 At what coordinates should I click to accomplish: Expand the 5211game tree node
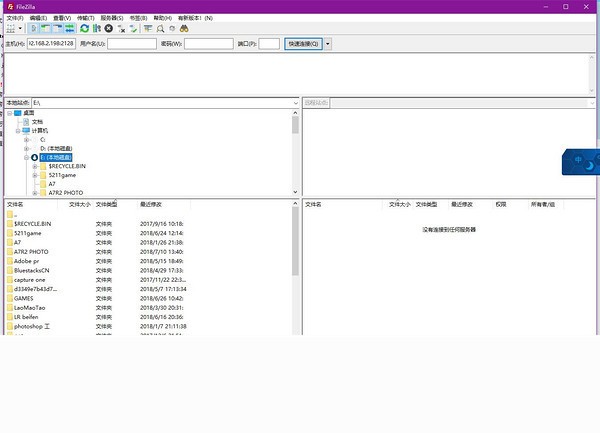point(35,175)
